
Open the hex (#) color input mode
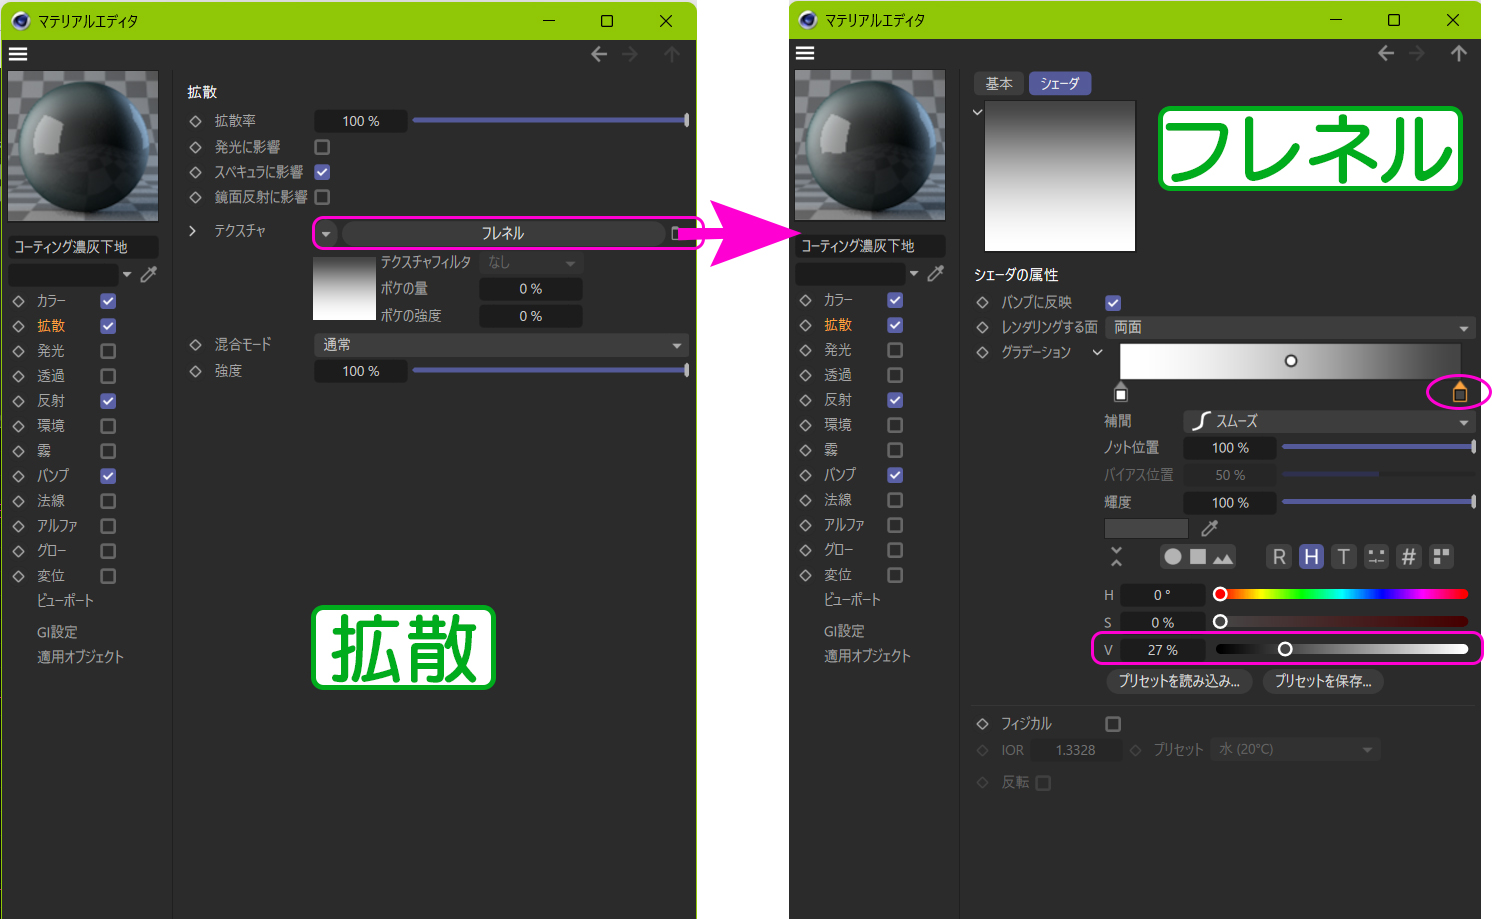click(x=1408, y=557)
